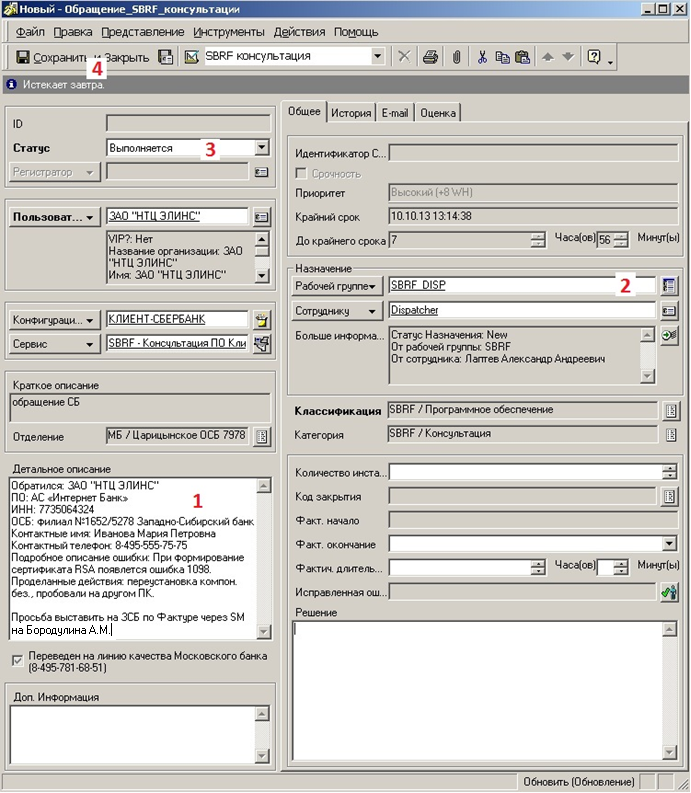Image resolution: width=691 pixels, height=793 pixels.
Task: Click the Количество инста... input field
Action: coord(525,472)
